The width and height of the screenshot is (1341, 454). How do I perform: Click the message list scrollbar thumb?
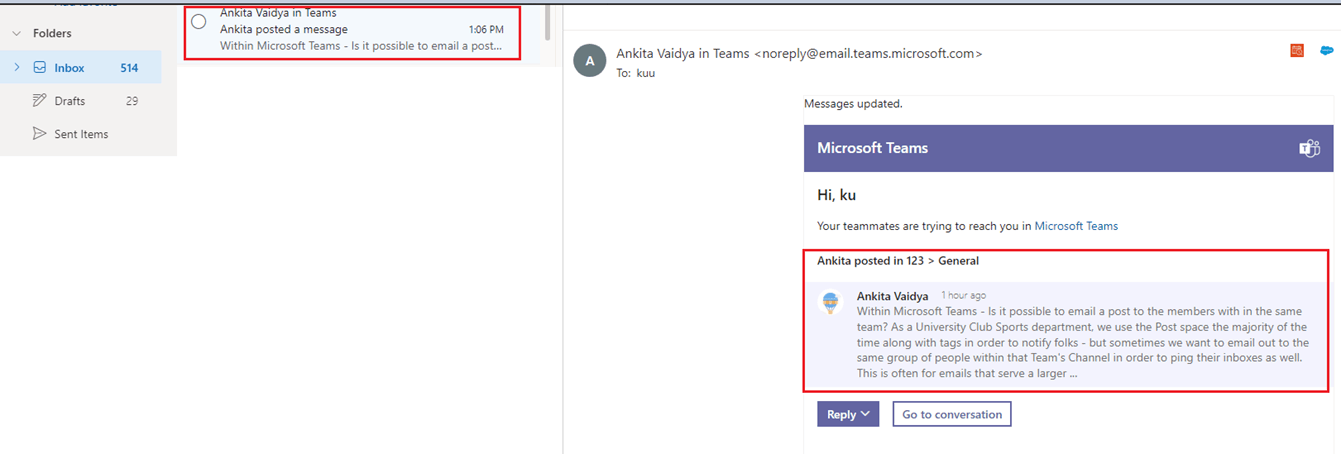(x=547, y=20)
